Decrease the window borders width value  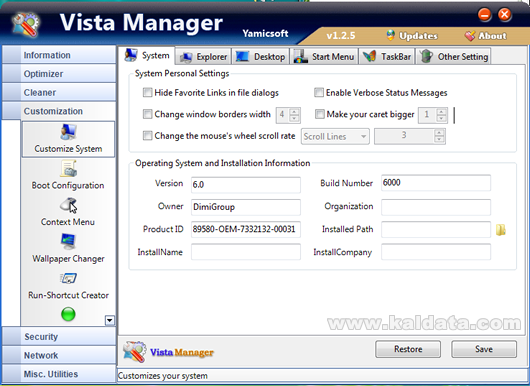point(295,118)
